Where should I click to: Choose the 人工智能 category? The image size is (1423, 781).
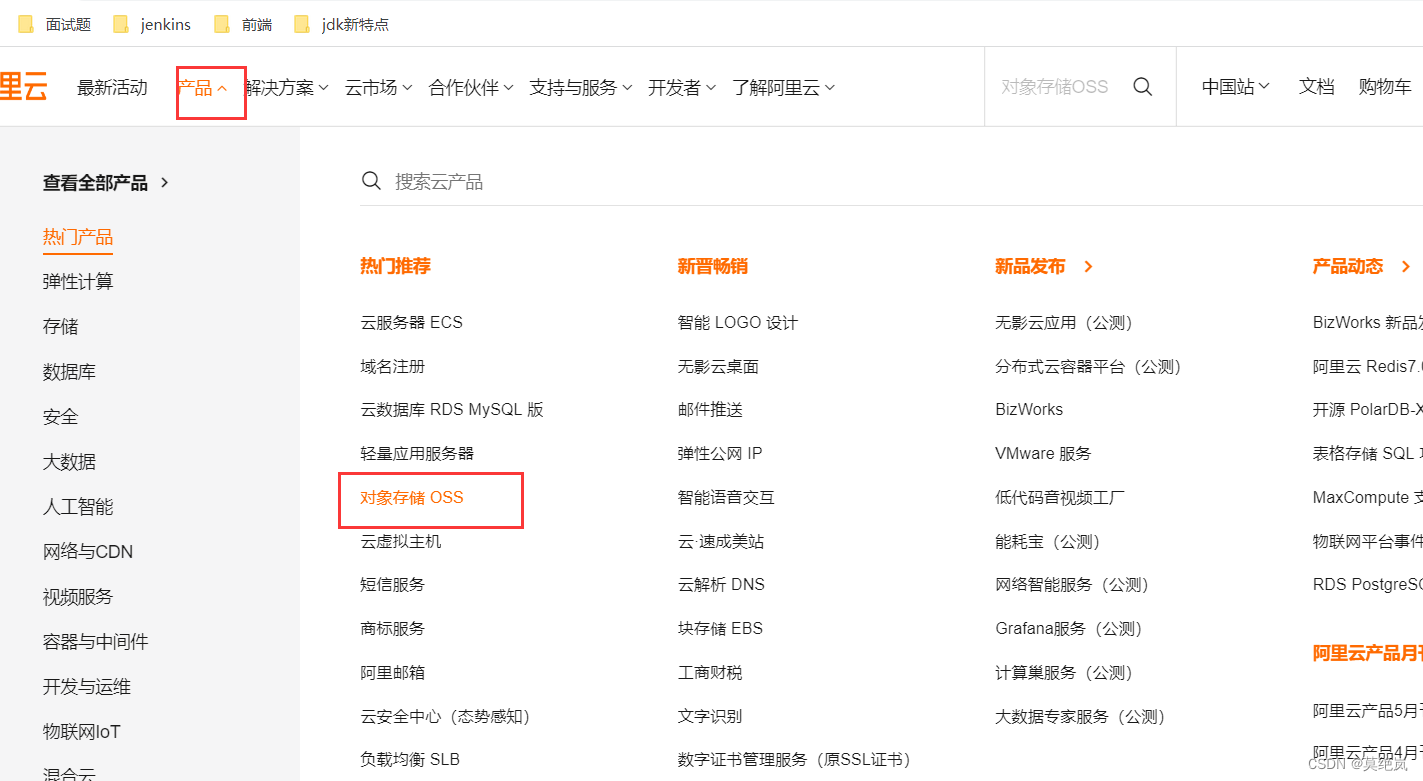click(78, 507)
